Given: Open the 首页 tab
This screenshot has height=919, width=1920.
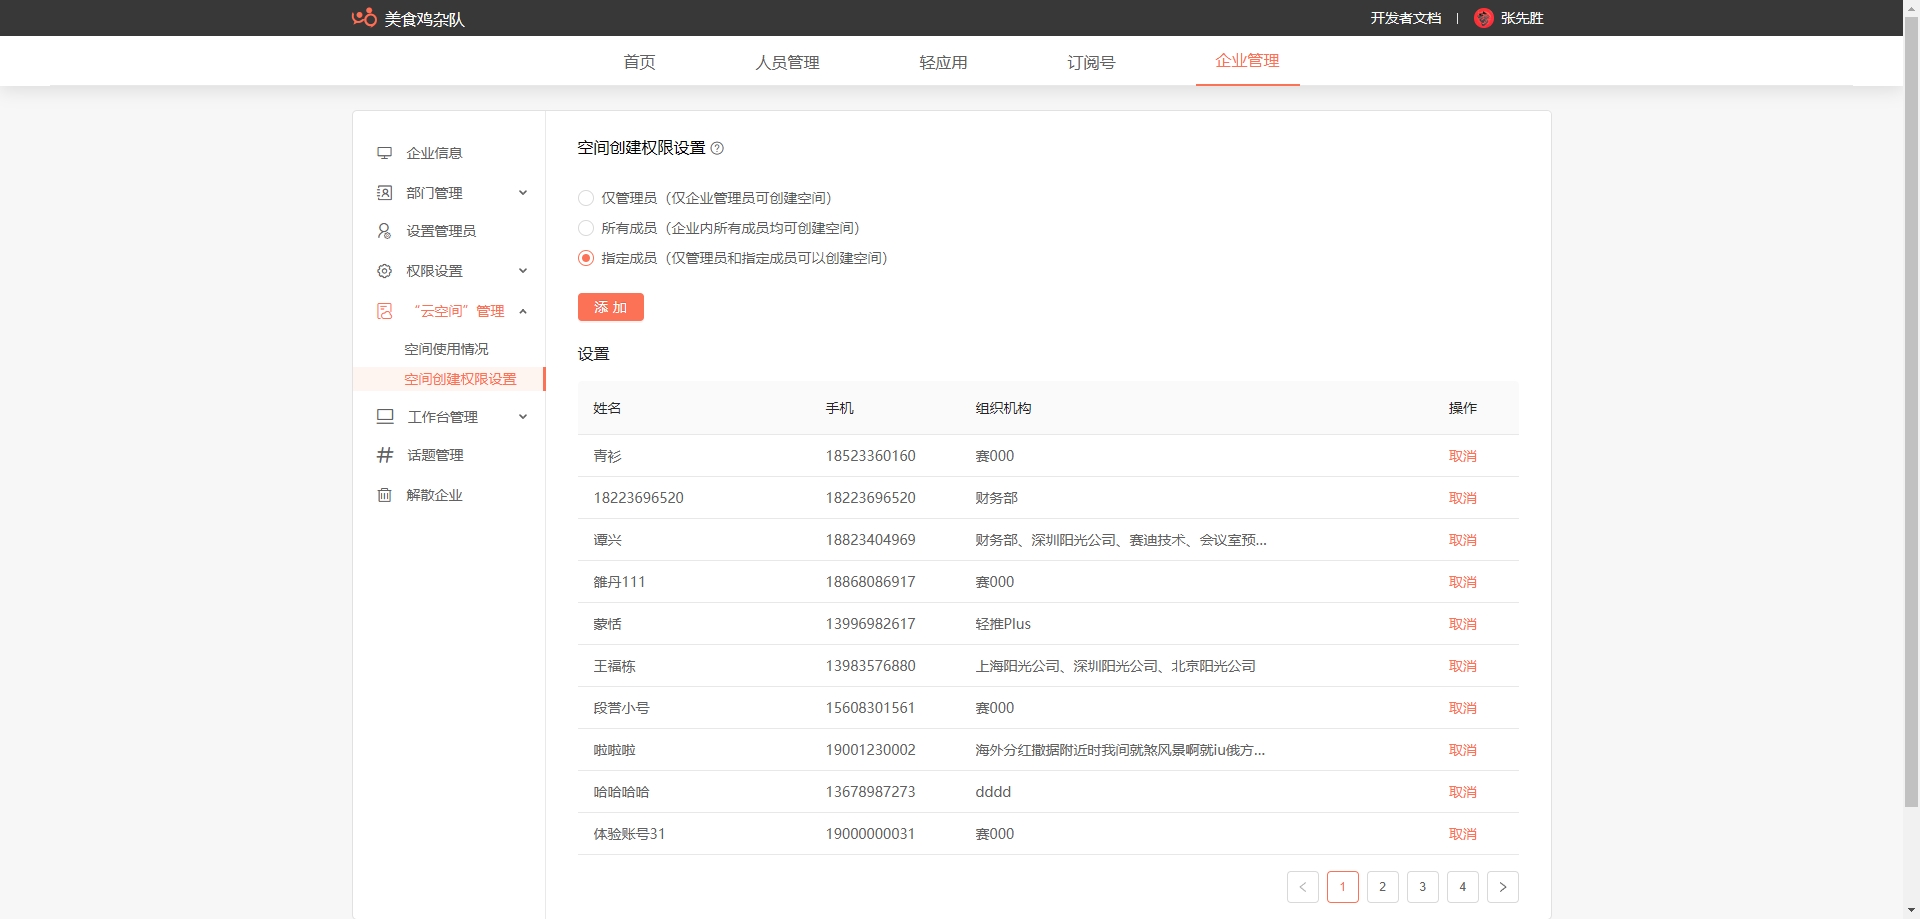Looking at the screenshot, I should tap(639, 62).
